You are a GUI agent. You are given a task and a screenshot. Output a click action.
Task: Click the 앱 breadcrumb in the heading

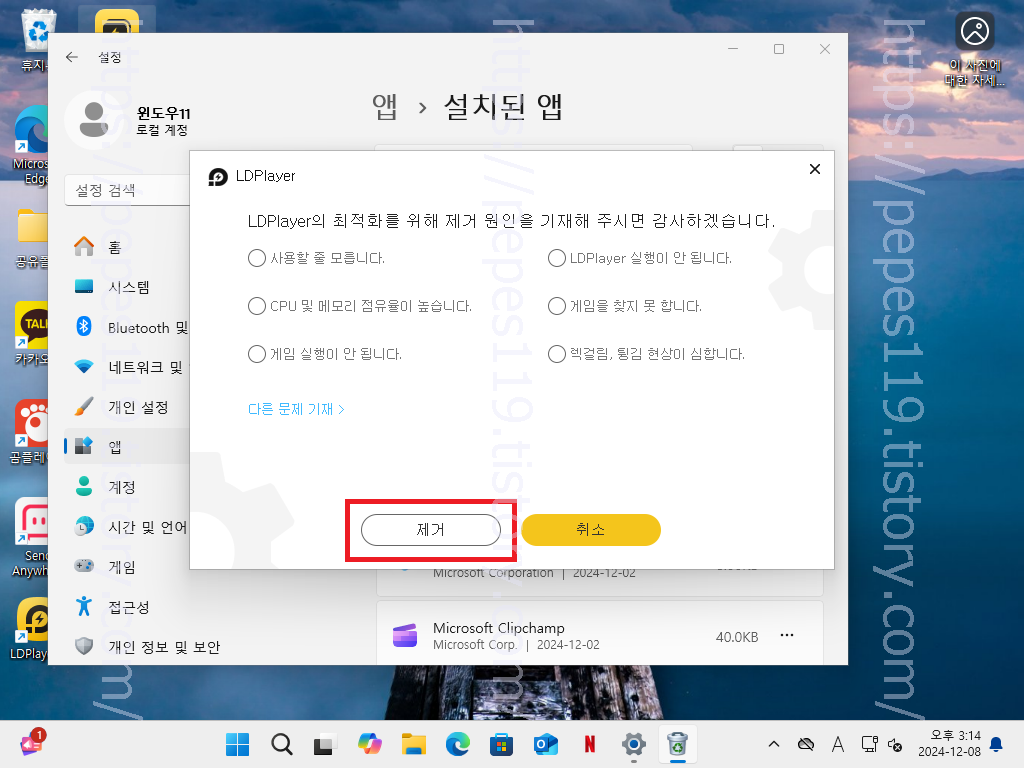coord(385,106)
